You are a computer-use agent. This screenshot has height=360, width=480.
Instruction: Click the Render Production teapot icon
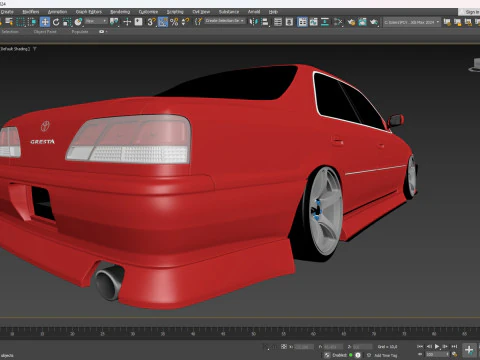point(374,22)
